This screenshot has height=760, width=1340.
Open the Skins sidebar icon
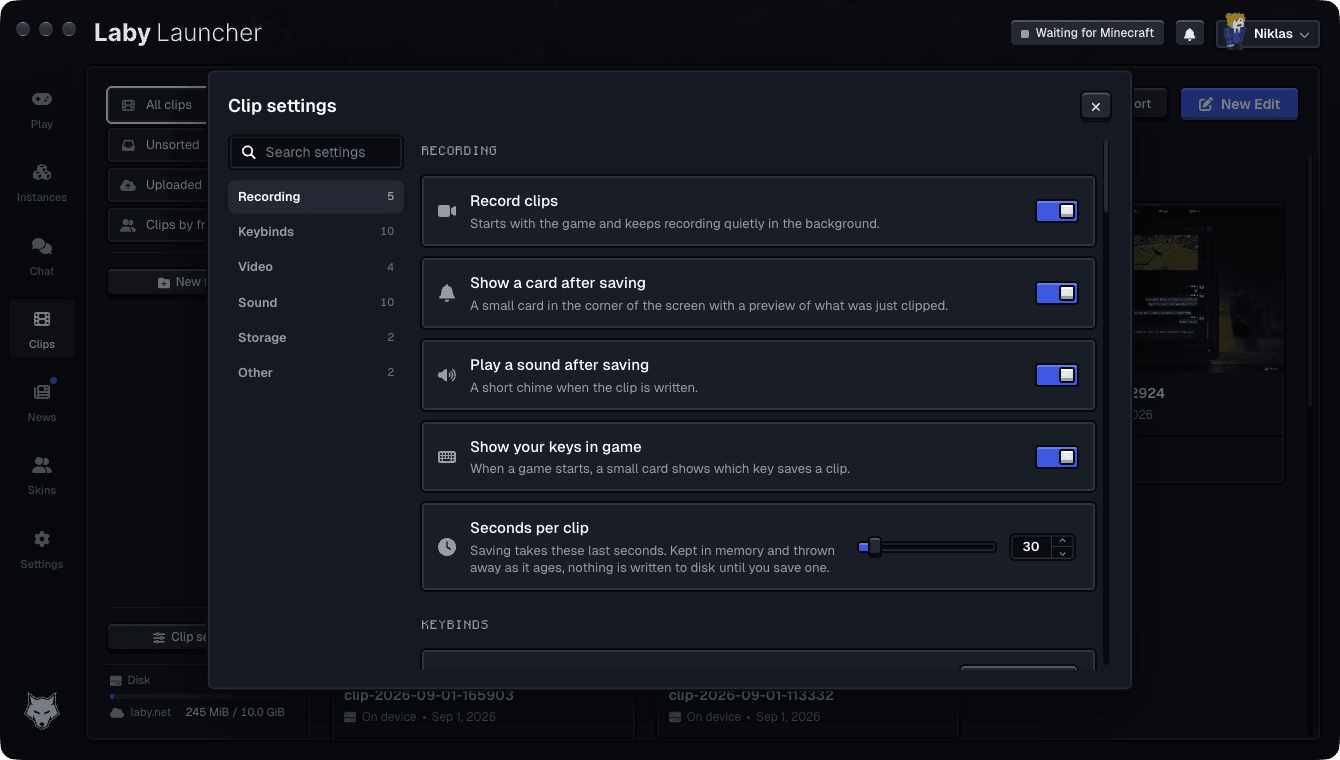point(41,465)
